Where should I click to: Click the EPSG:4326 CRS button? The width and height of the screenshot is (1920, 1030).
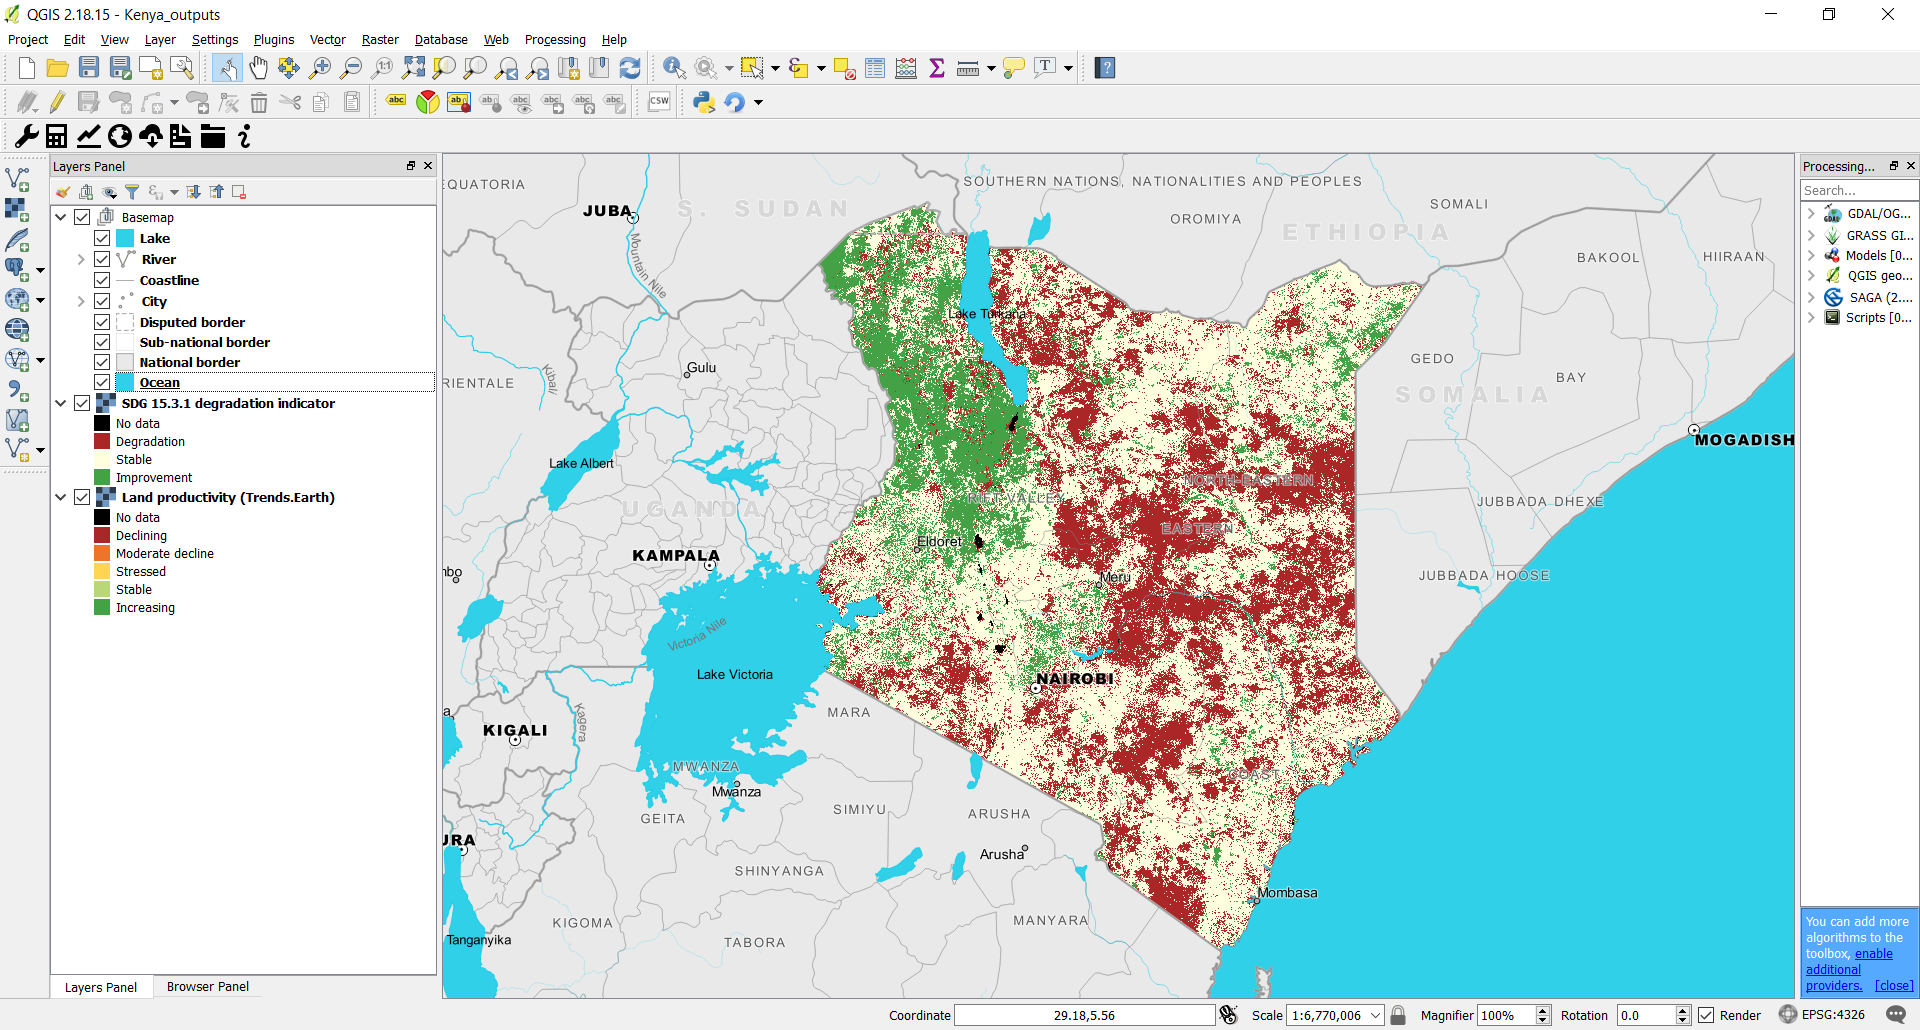coord(1832,1015)
